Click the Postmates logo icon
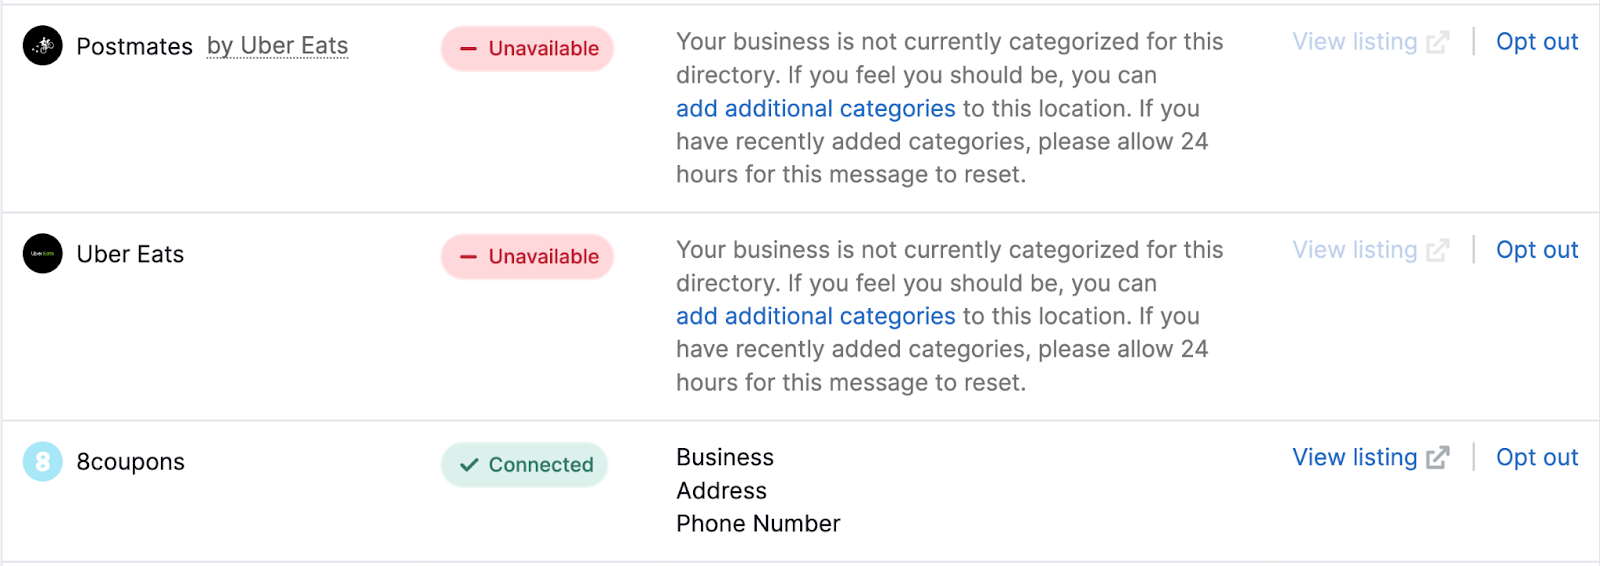The height and width of the screenshot is (566, 1600). point(43,46)
